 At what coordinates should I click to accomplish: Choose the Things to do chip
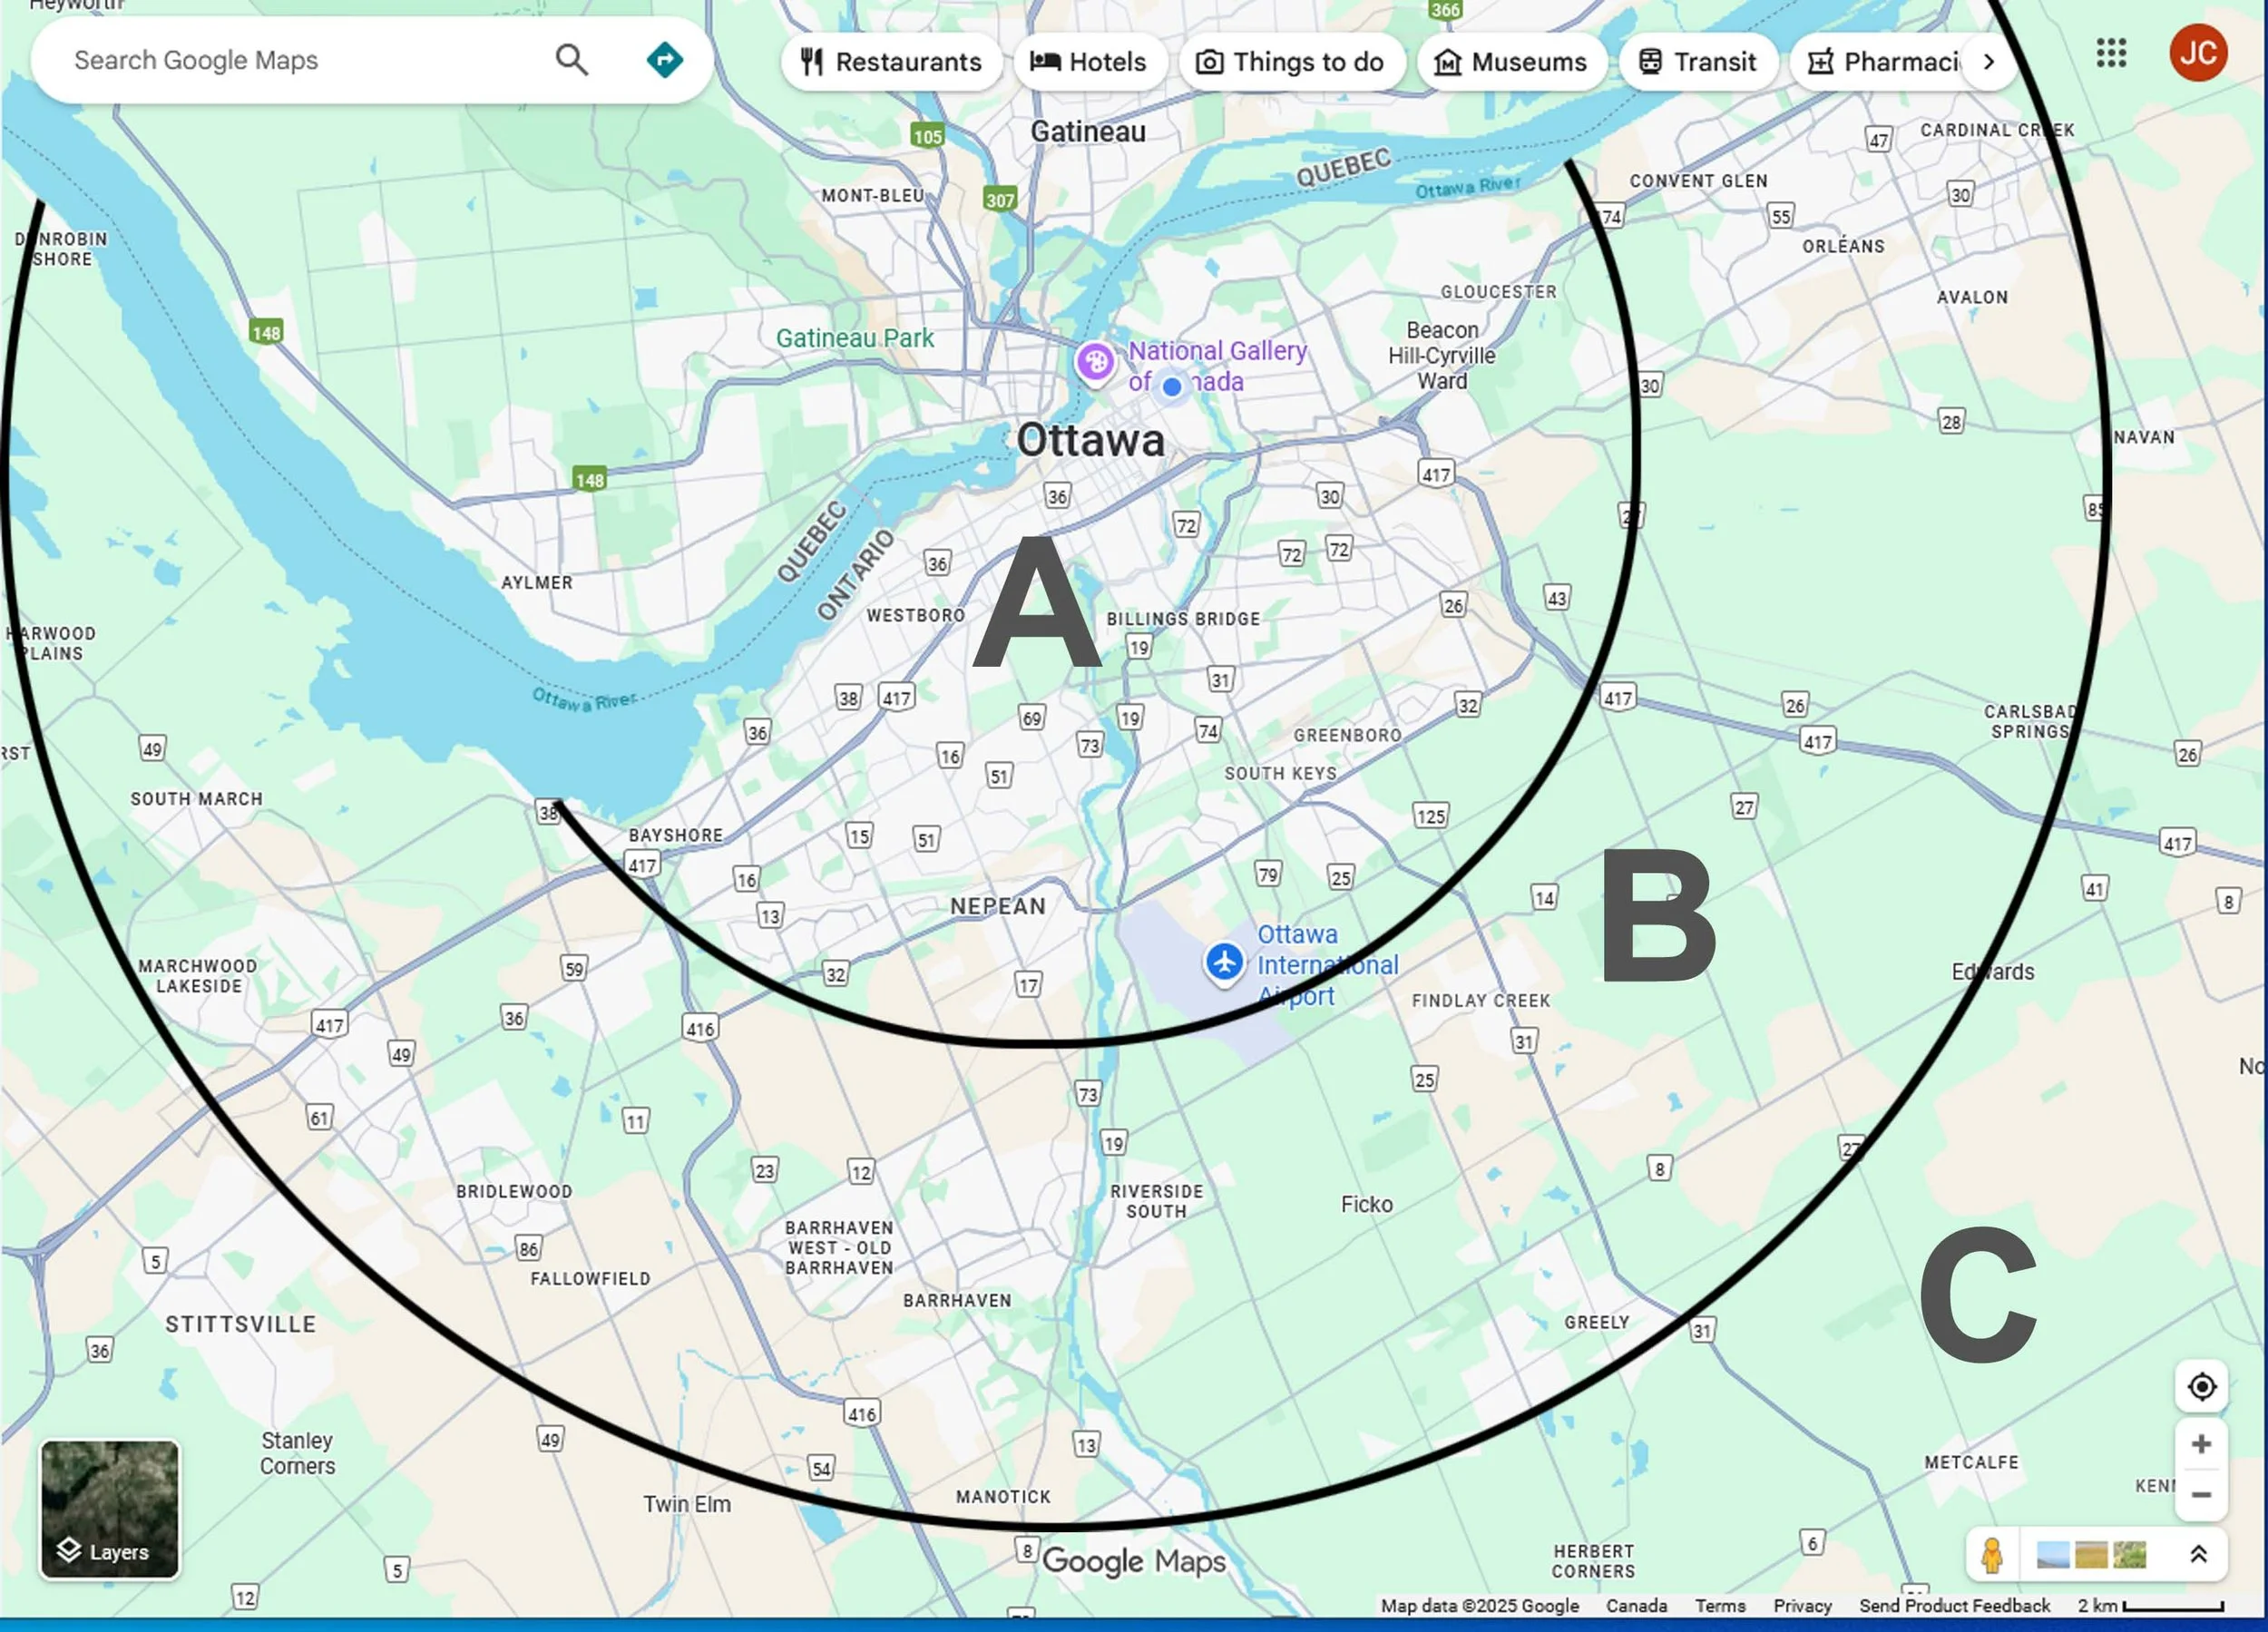click(1290, 62)
